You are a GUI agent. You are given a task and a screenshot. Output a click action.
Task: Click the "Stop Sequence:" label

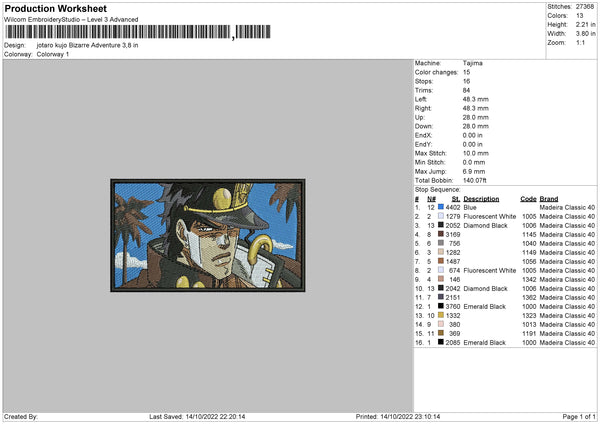(437, 189)
